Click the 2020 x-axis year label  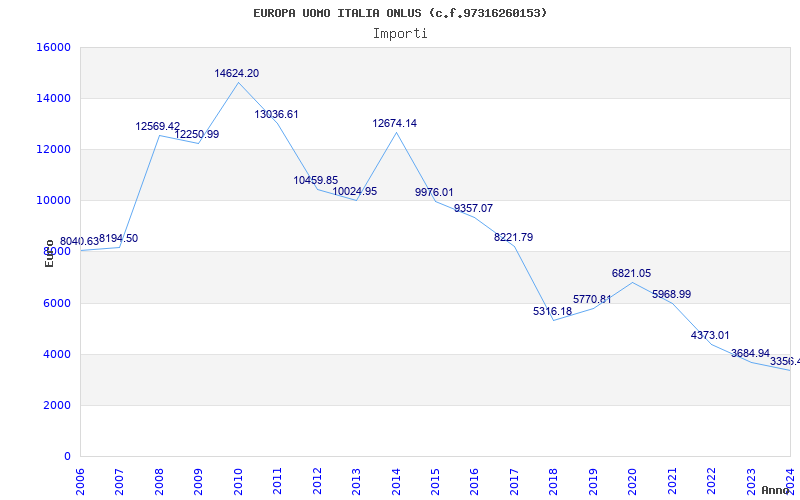[633, 481]
